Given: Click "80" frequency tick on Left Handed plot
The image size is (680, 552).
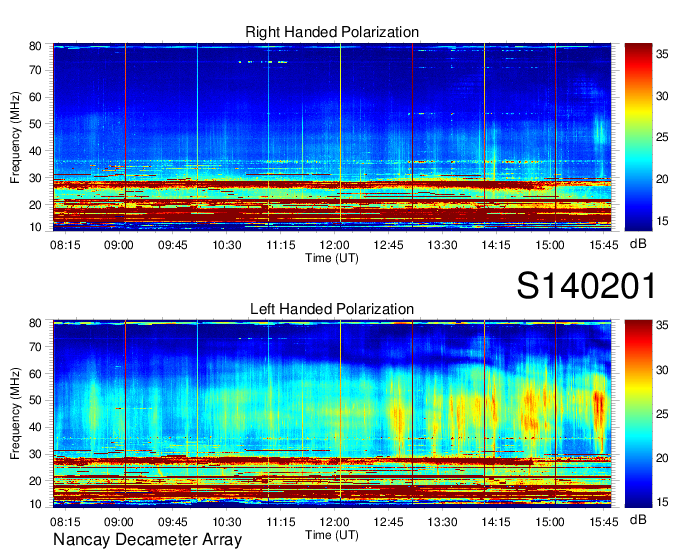Looking at the screenshot, I should [36, 323].
